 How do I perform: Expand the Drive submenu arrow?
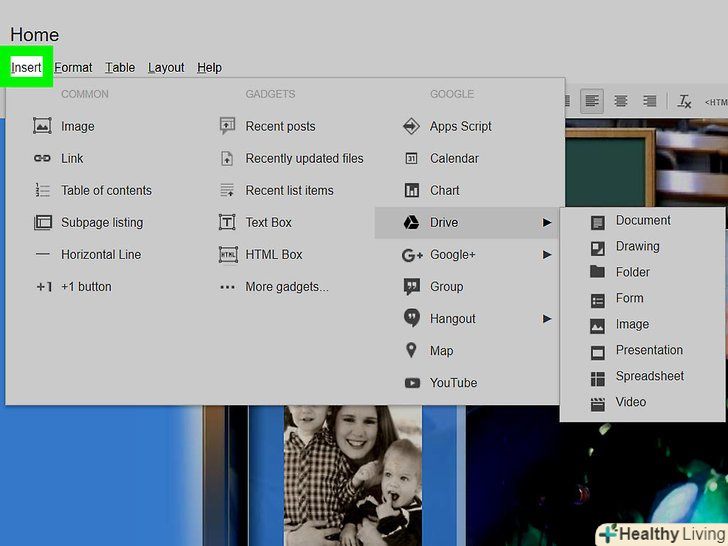(x=547, y=223)
